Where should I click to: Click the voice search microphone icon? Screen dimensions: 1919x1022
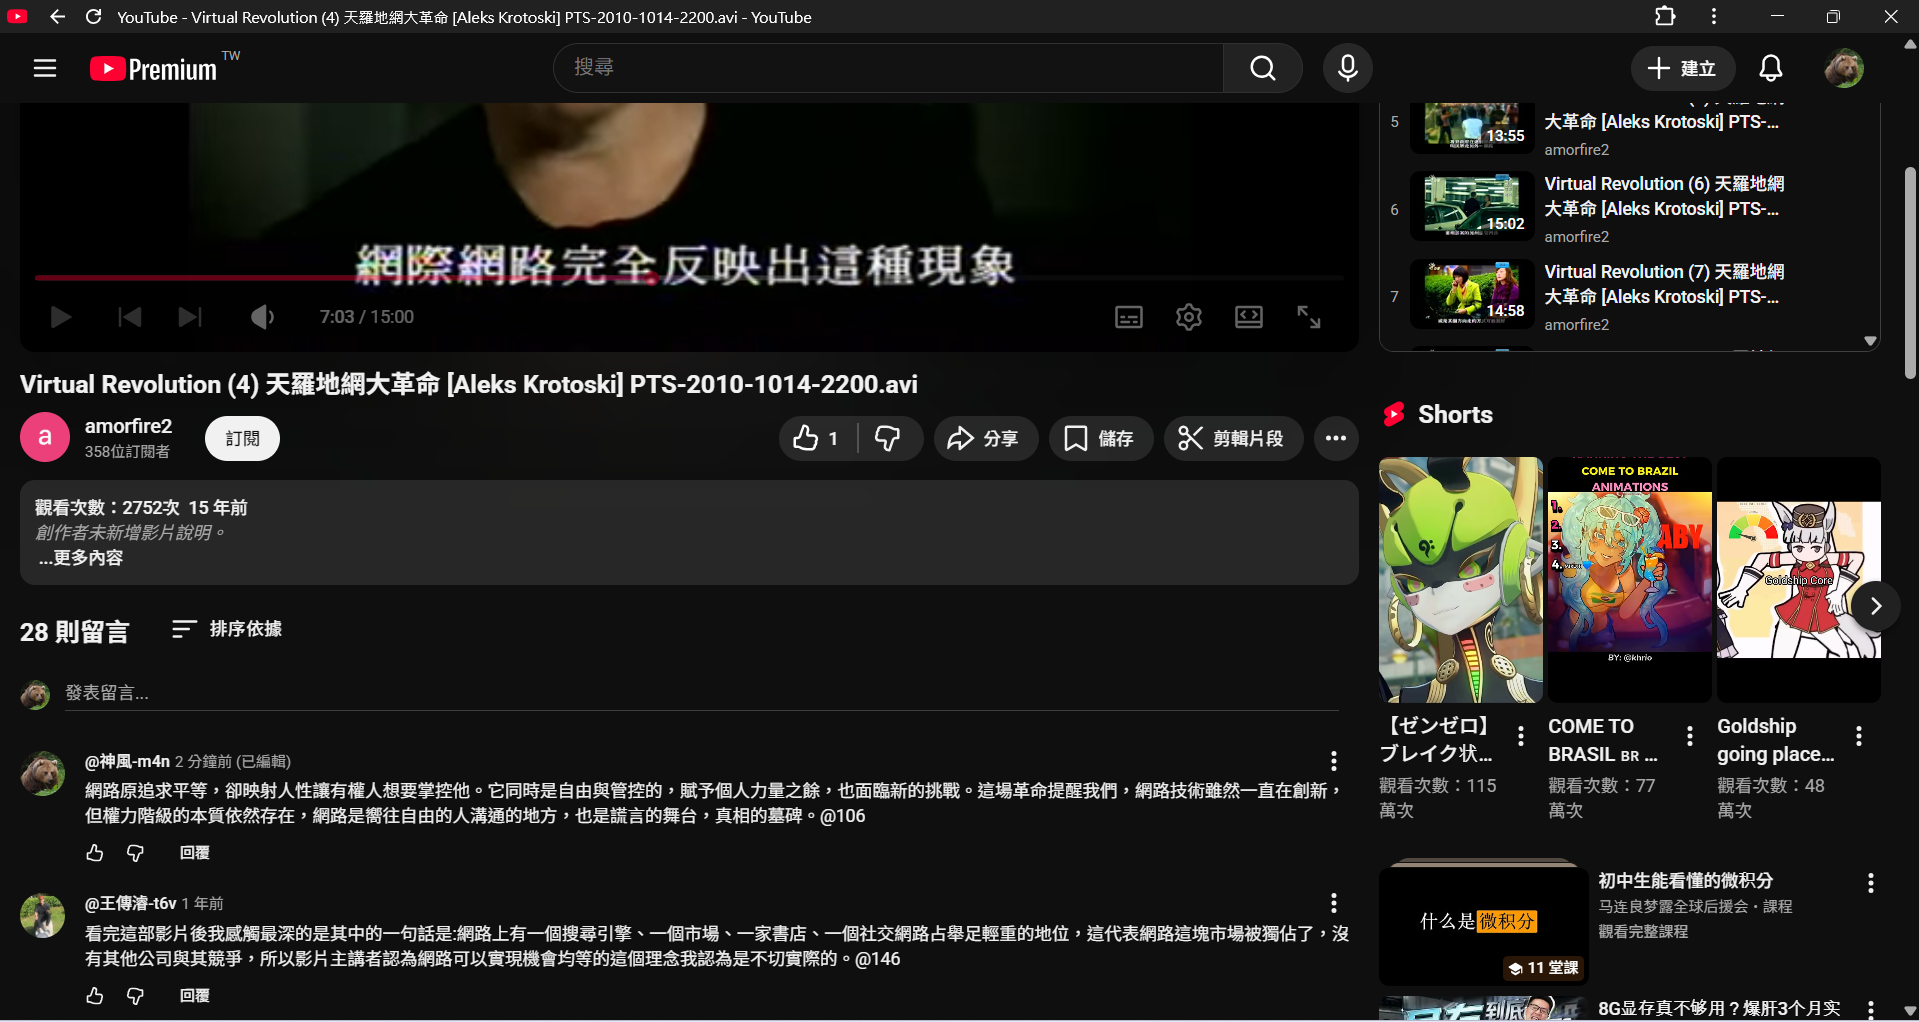click(x=1347, y=68)
